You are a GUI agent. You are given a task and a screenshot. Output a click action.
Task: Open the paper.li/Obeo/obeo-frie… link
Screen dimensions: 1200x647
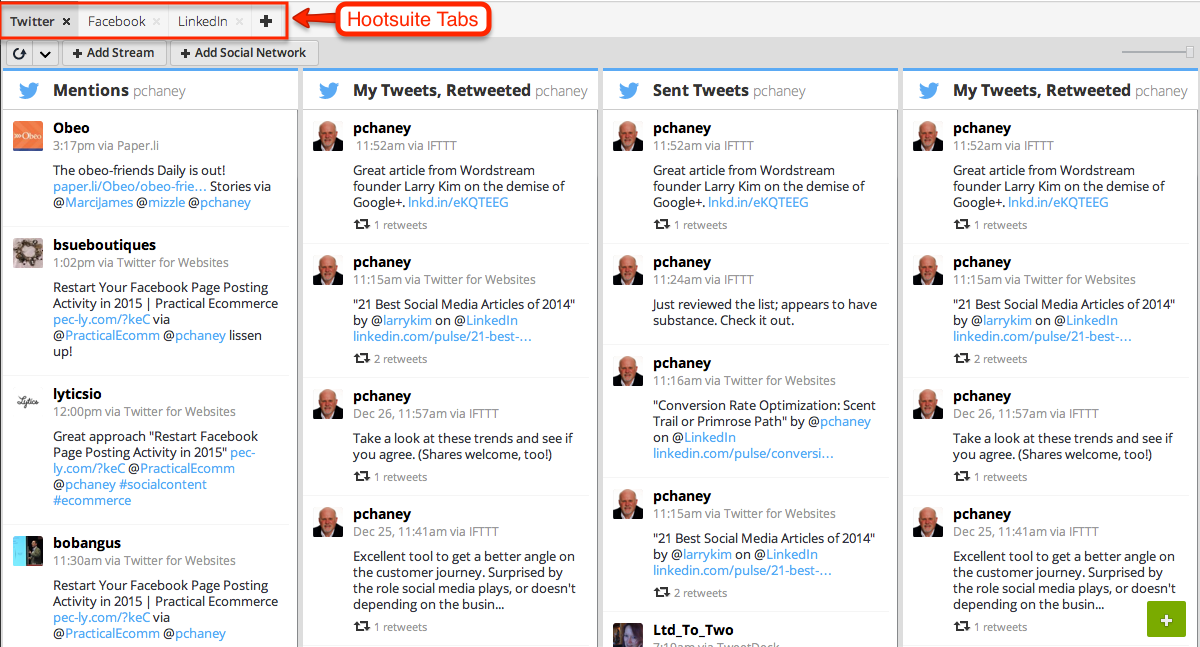130,186
